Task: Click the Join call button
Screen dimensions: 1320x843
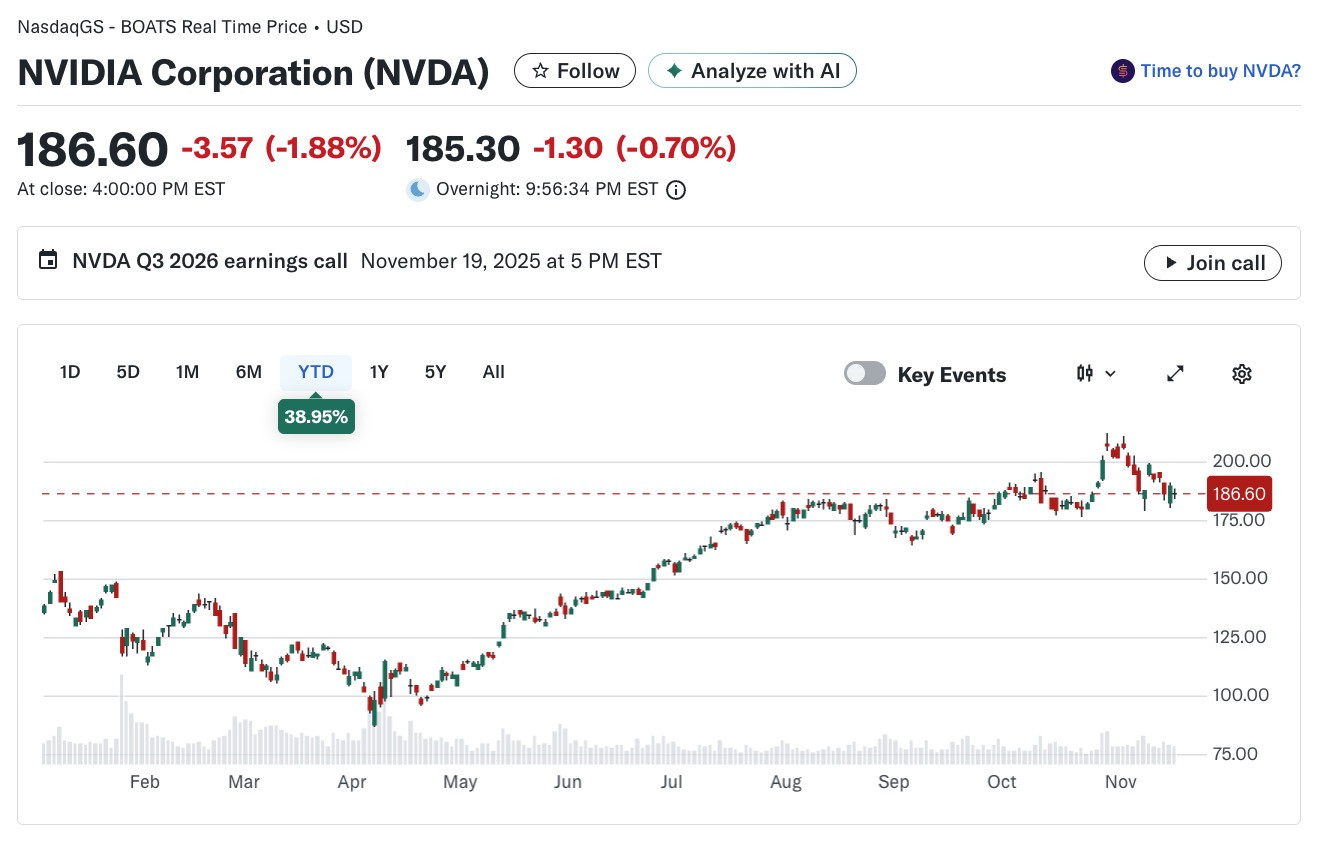Action: click(1213, 263)
